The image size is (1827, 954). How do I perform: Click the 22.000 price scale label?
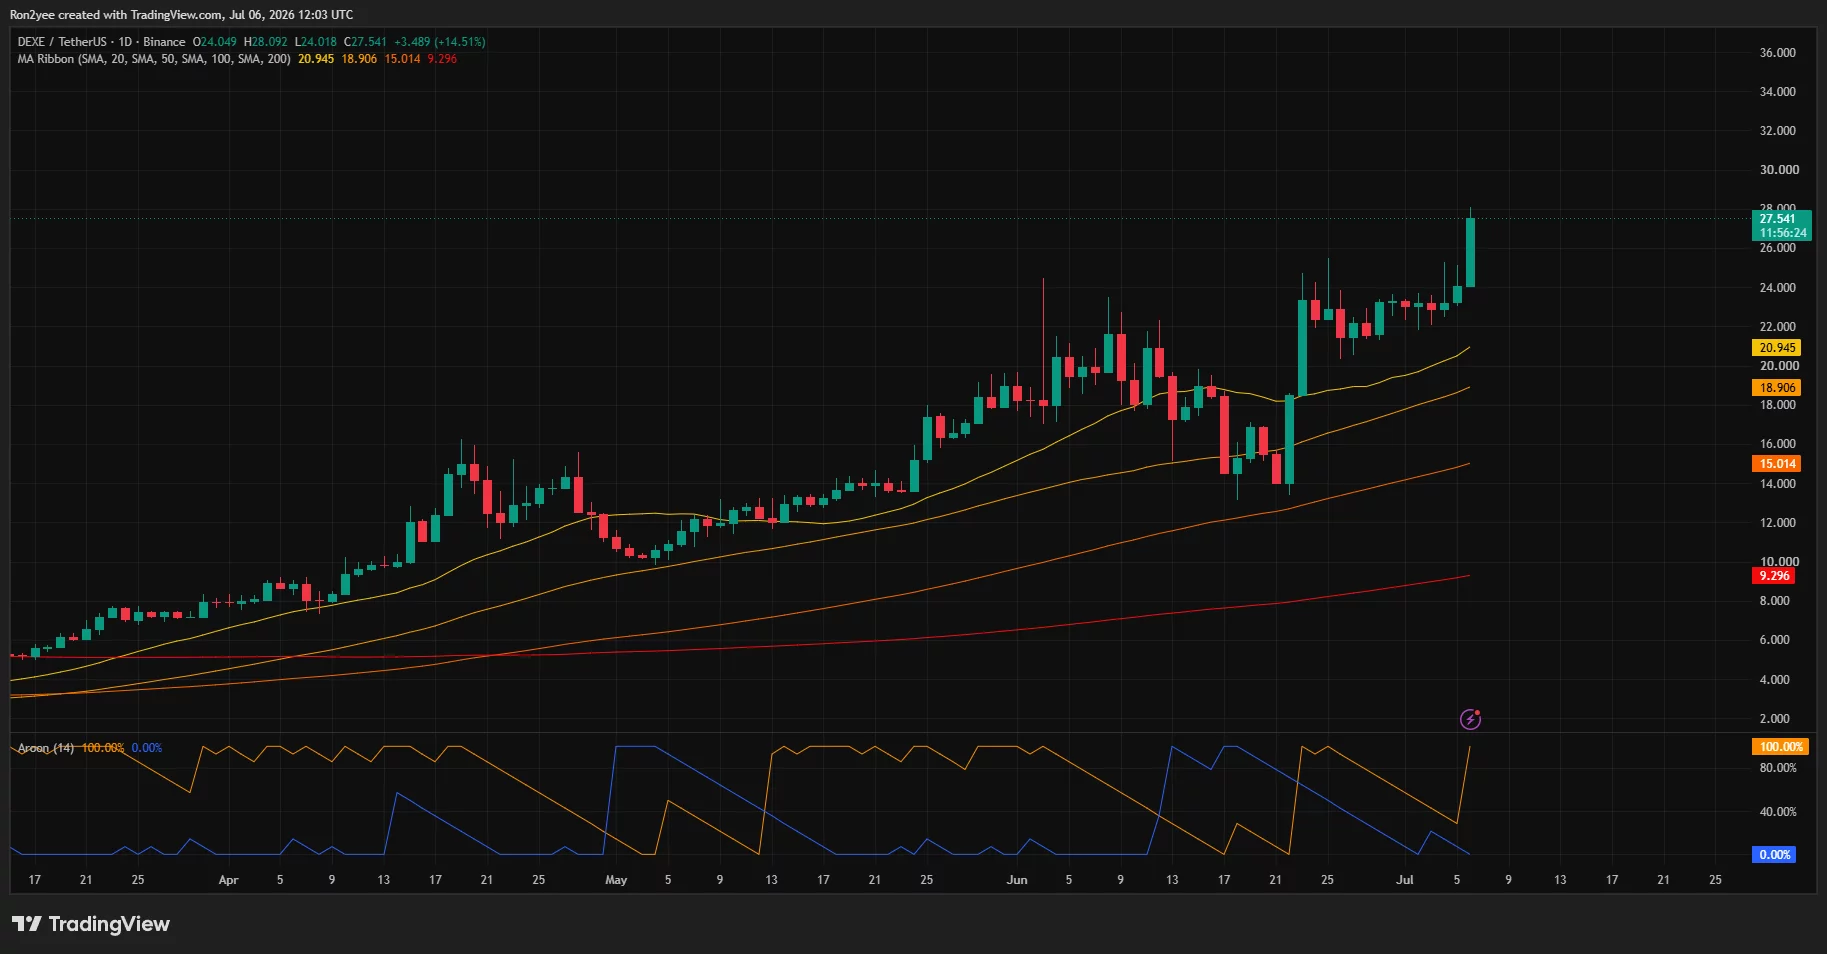coord(1778,327)
